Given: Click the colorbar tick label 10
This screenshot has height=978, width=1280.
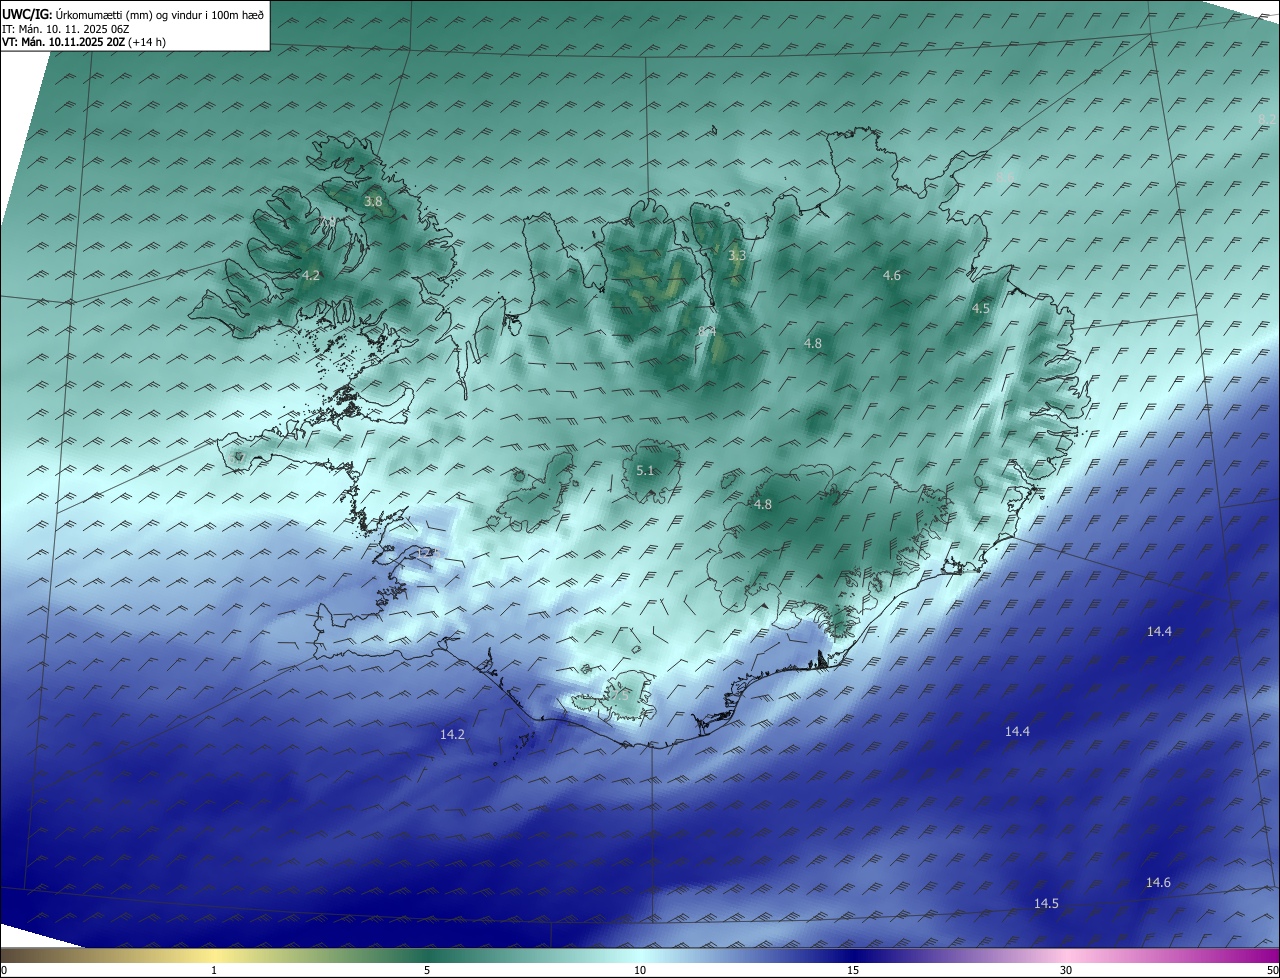Looking at the screenshot, I should point(640,970).
